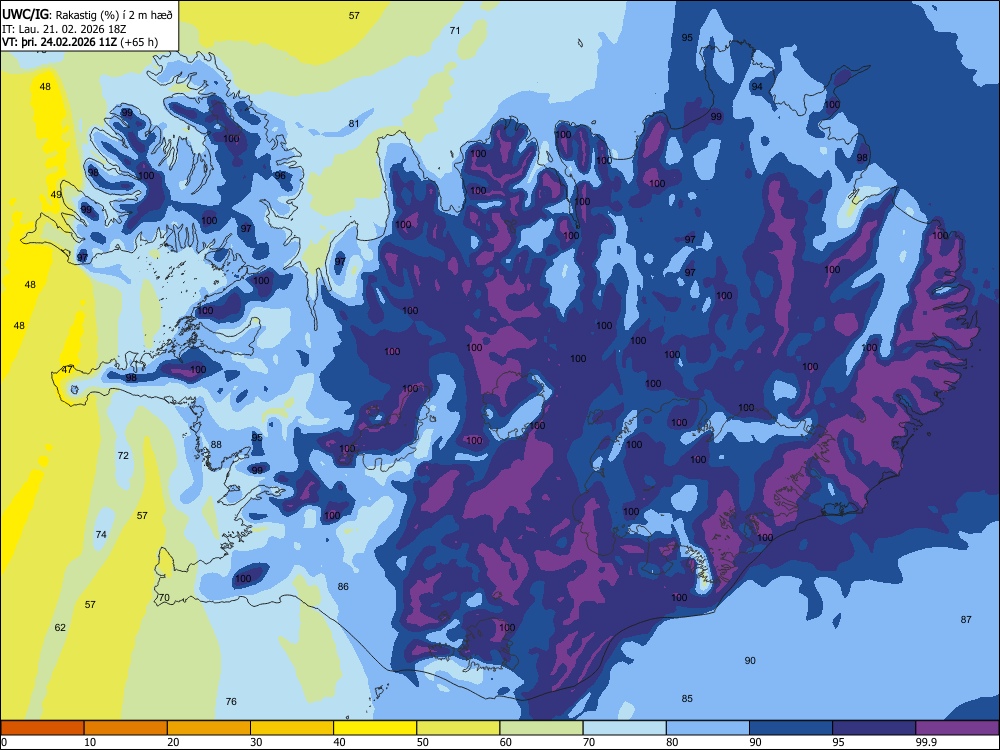1000x750 pixels.
Task: Click the map value '74' in the southwest sea
Action: (x=101, y=534)
